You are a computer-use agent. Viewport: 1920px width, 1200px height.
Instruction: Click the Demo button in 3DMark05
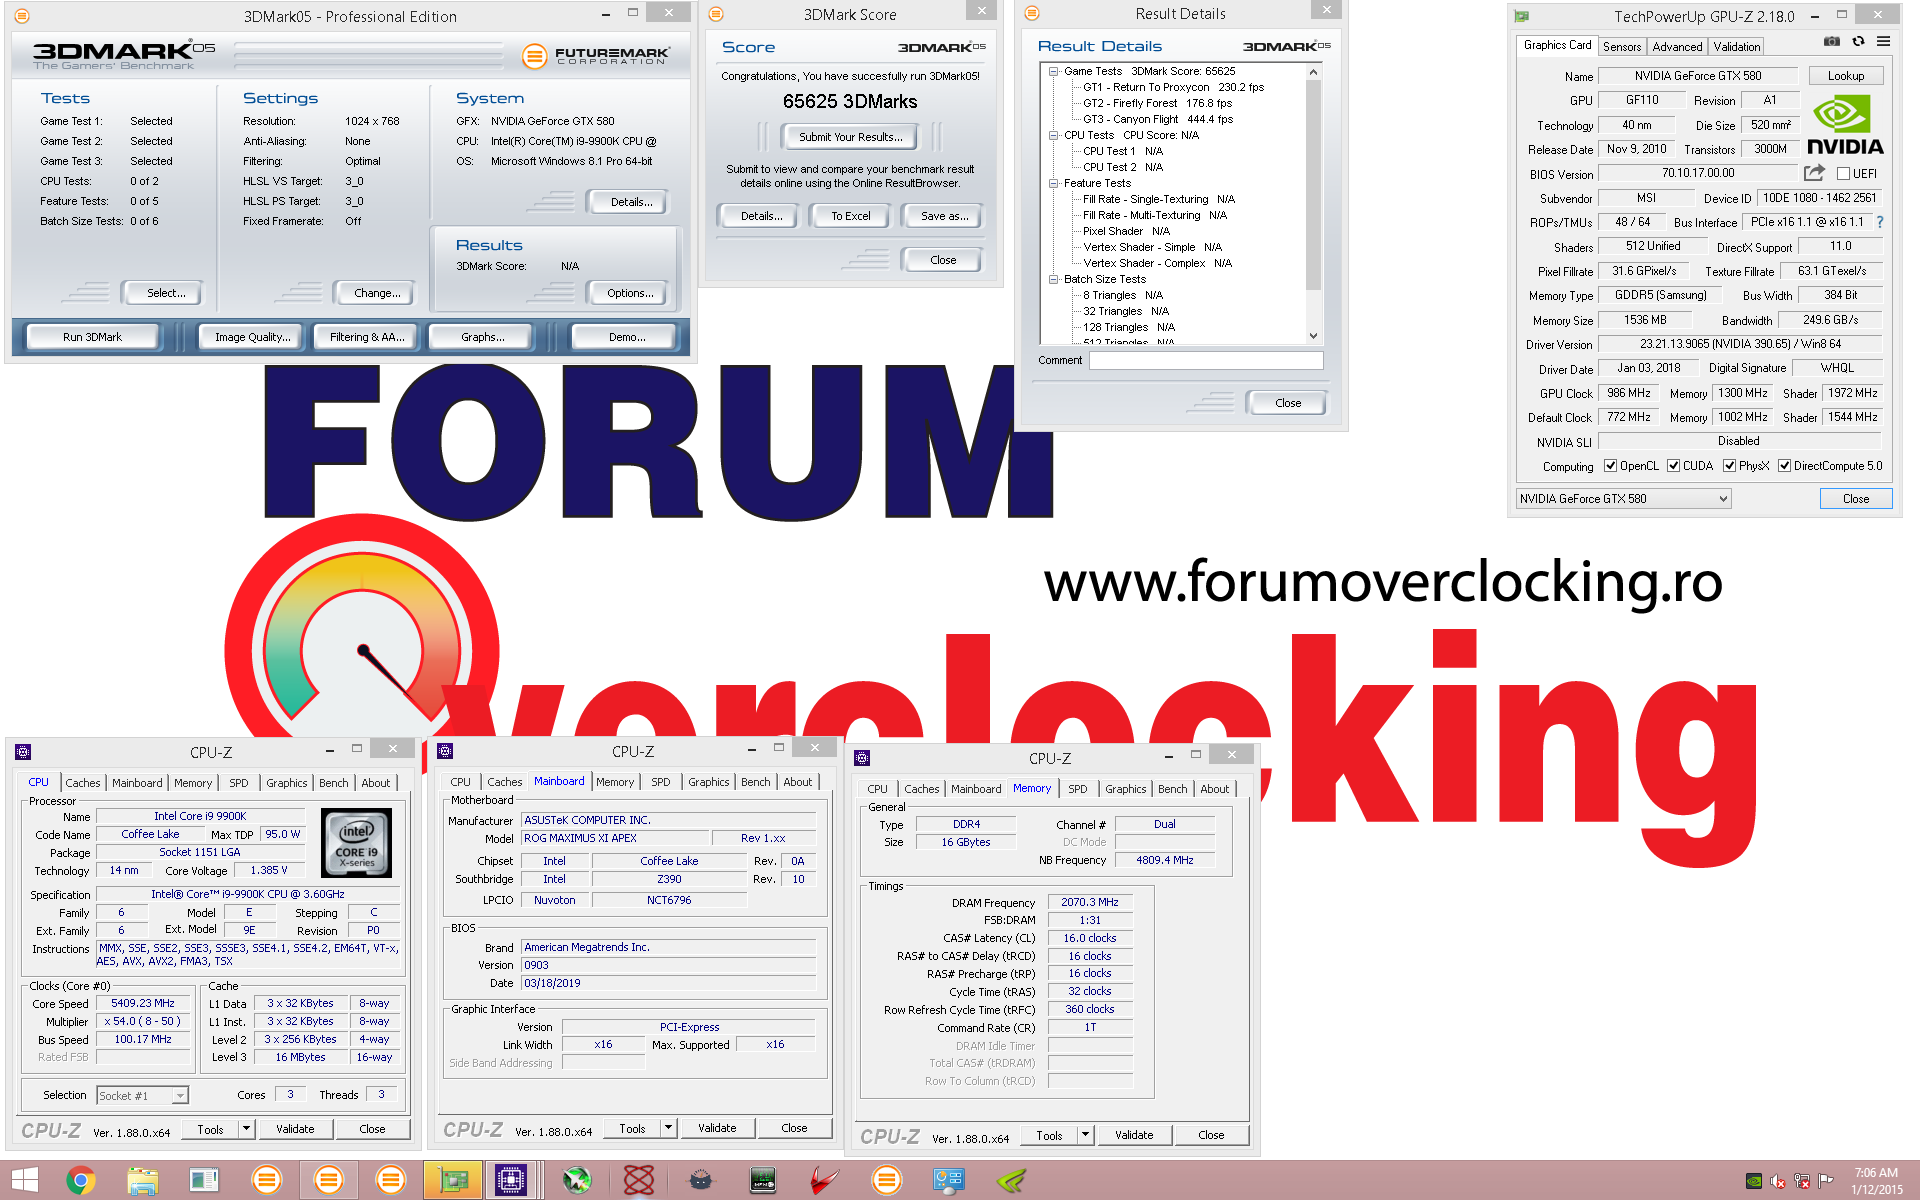tap(627, 337)
